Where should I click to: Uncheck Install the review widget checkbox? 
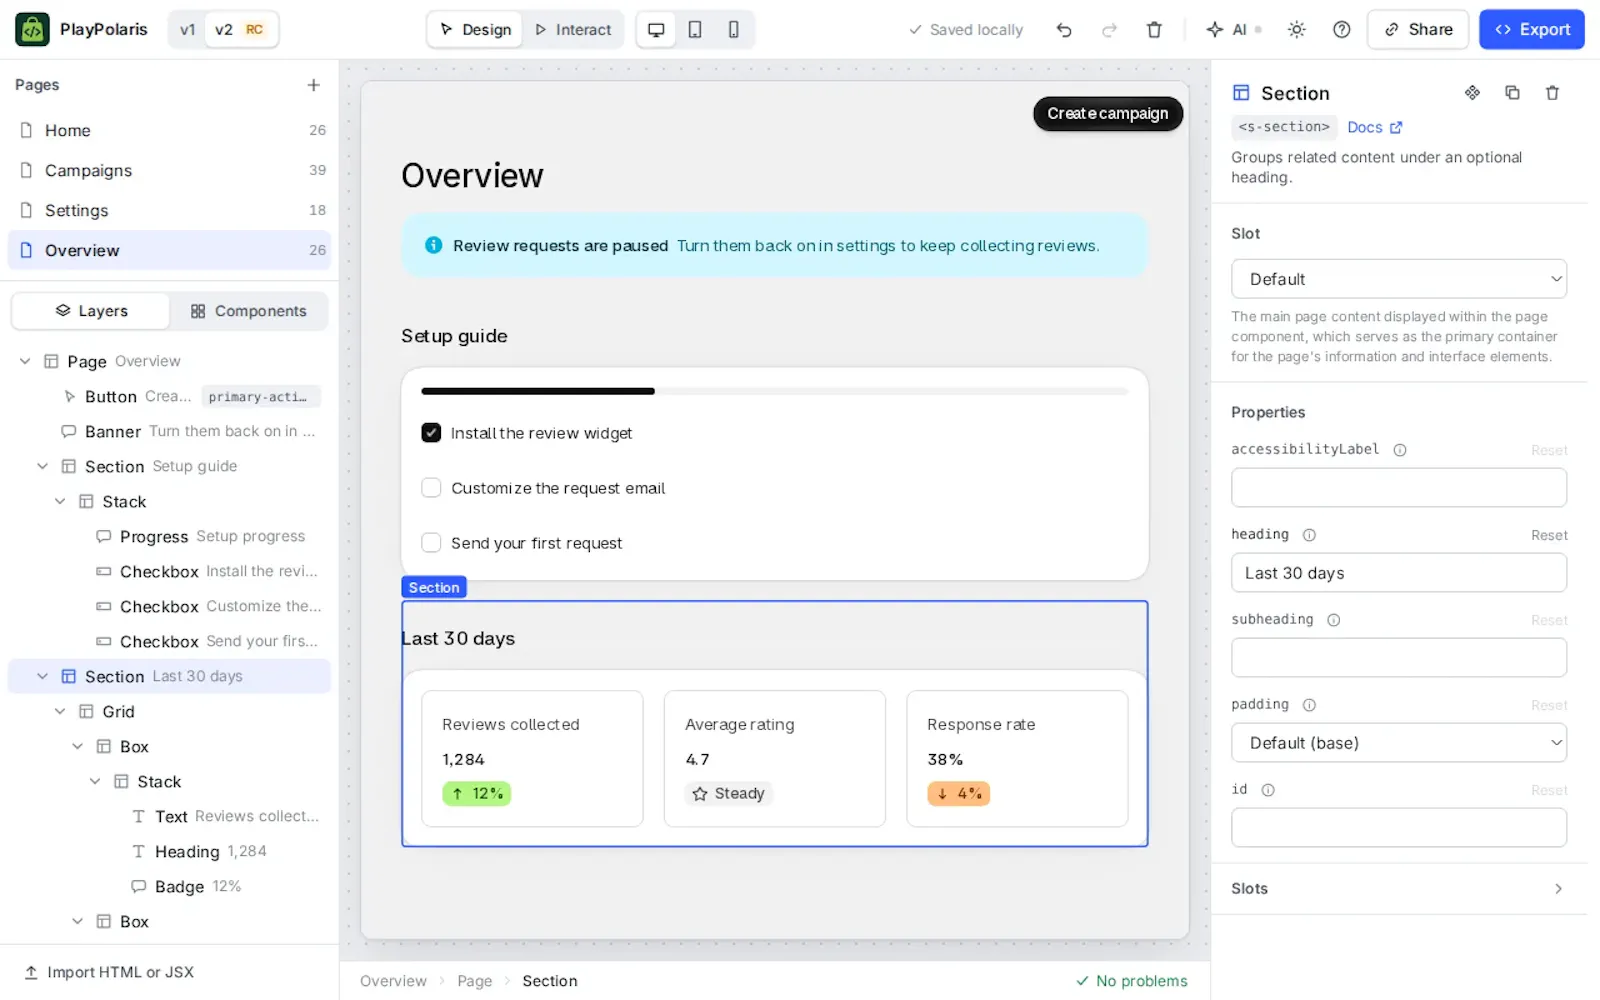pos(431,433)
